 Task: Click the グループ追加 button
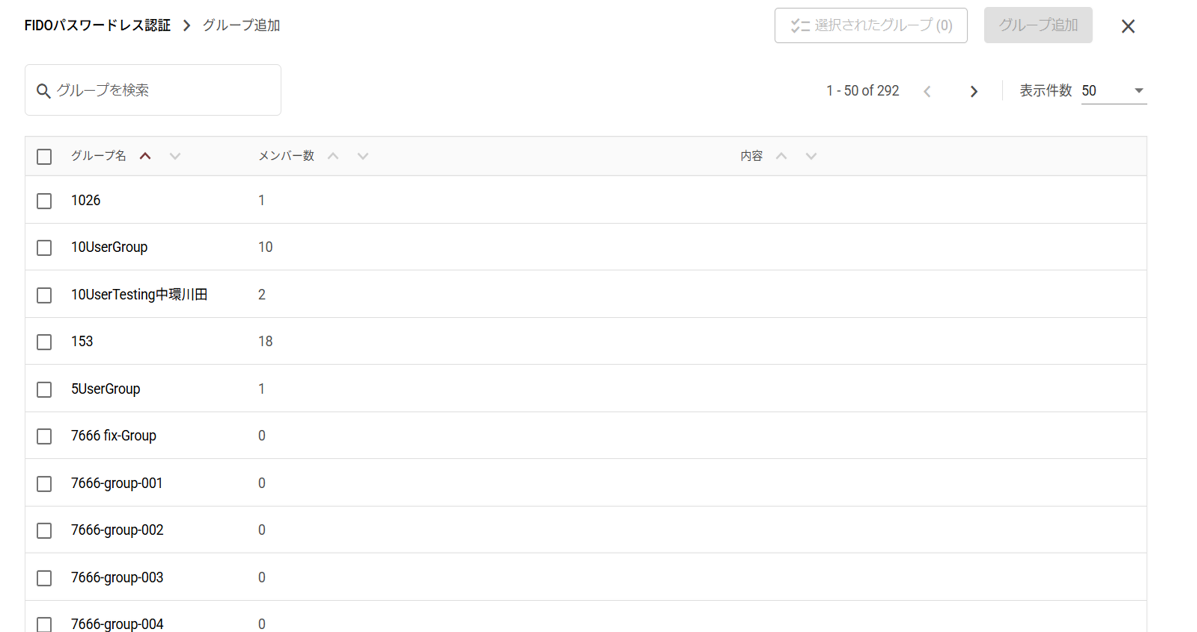point(1038,25)
